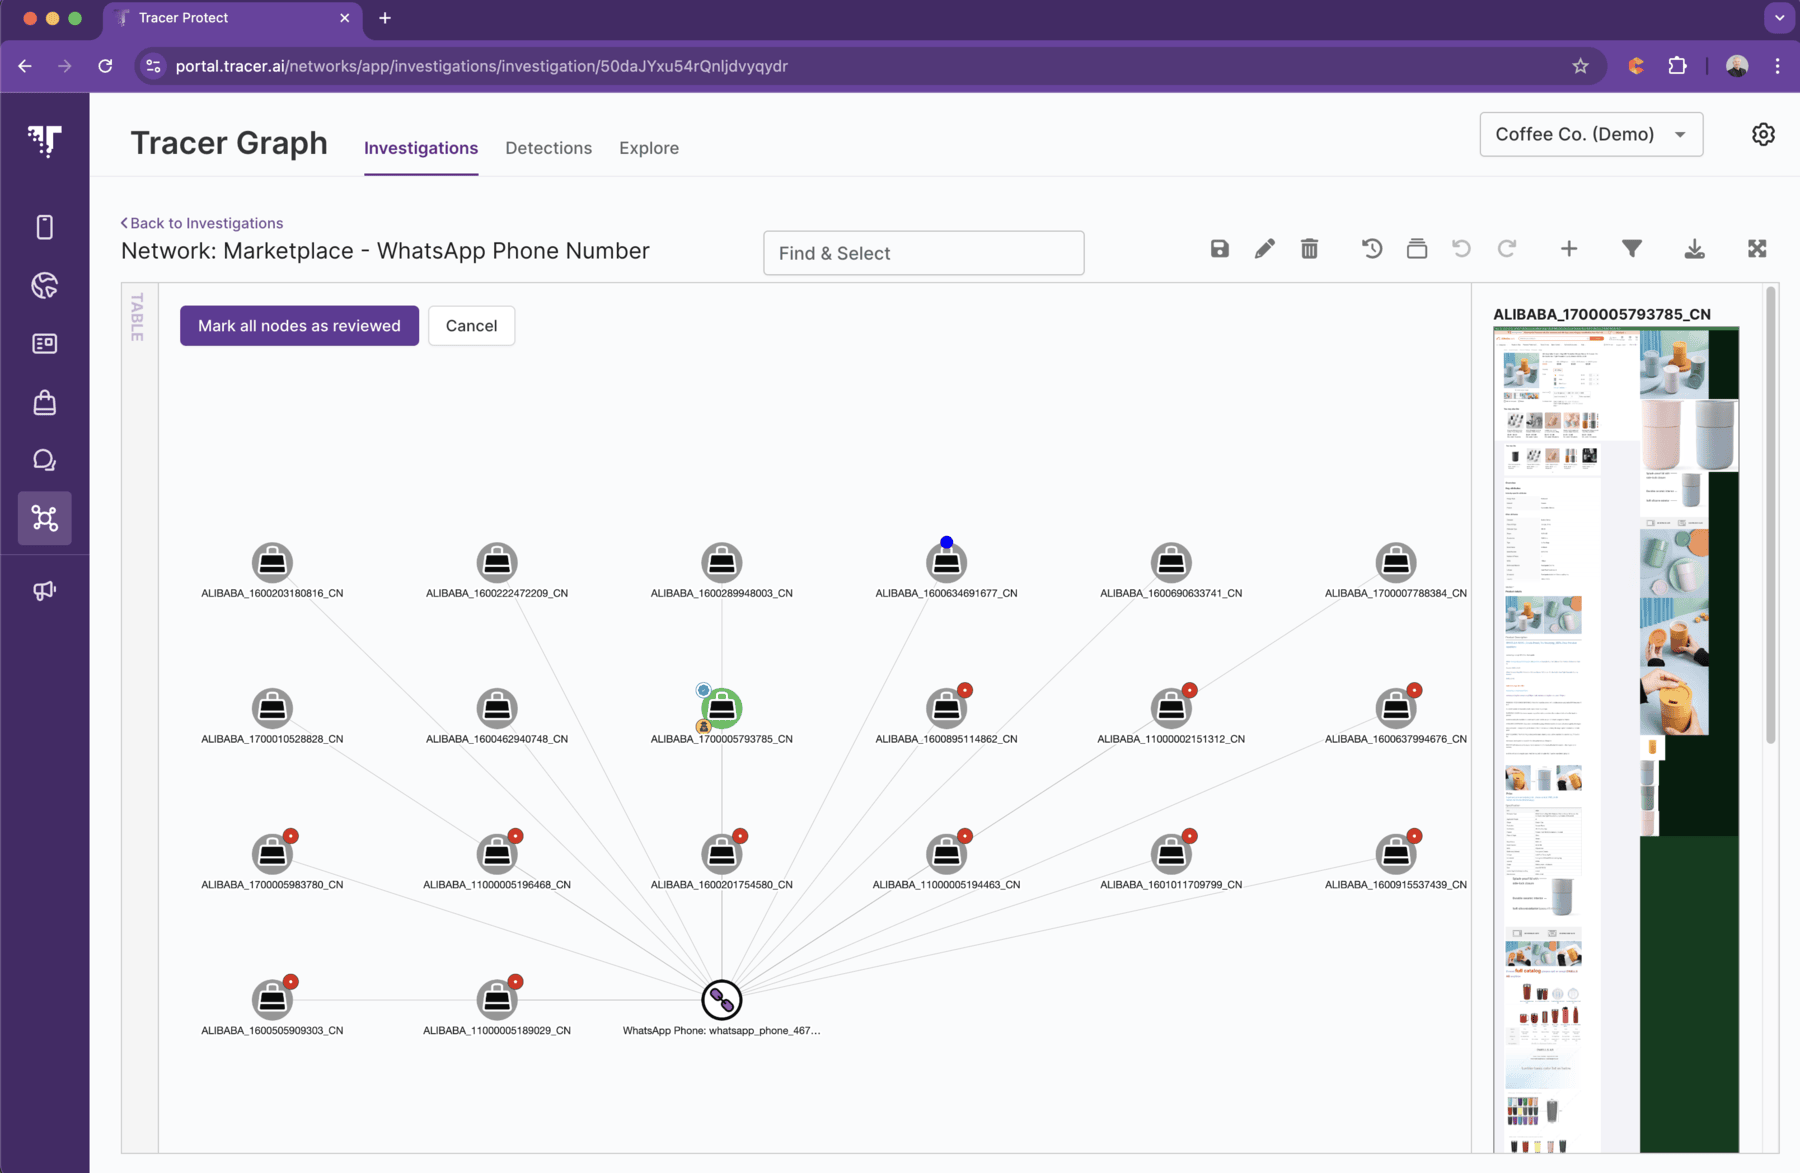Select node ALIBABA_11000005196468_CN
The width and height of the screenshot is (1800, 1173).
(497, 854)
